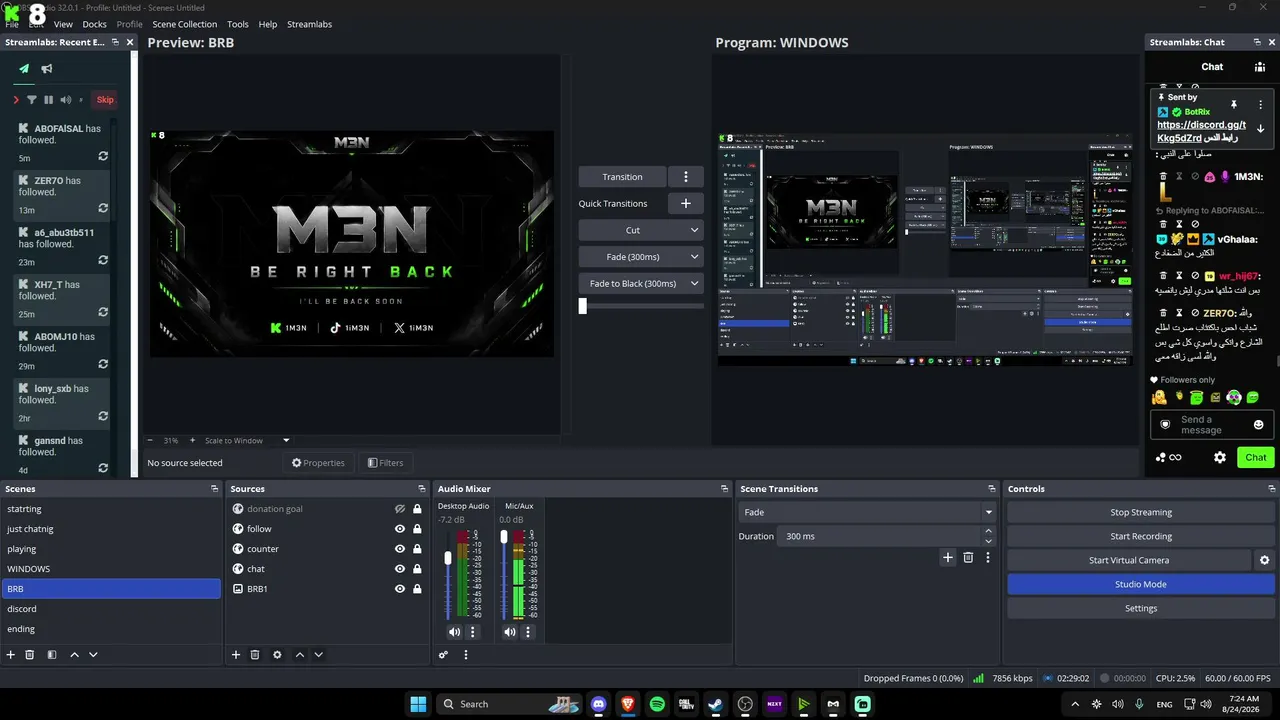Hide the follow source
This screenshot has width=1280, height=720.
pyautogui.click(x=400, y=529)
